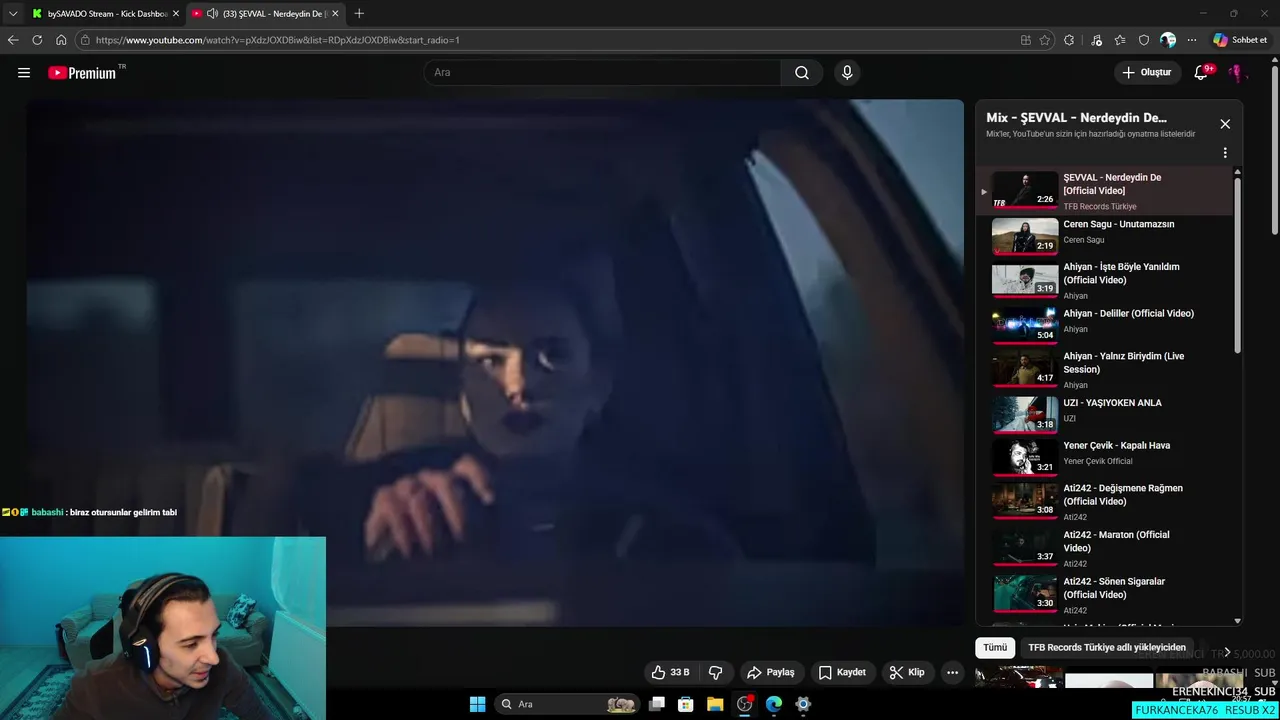Play Ahiyan - İşte Böyle Yanıldım
The height and width of the screenshot is (720, 1280).
pyautogui.click(x=1105, y=281)
